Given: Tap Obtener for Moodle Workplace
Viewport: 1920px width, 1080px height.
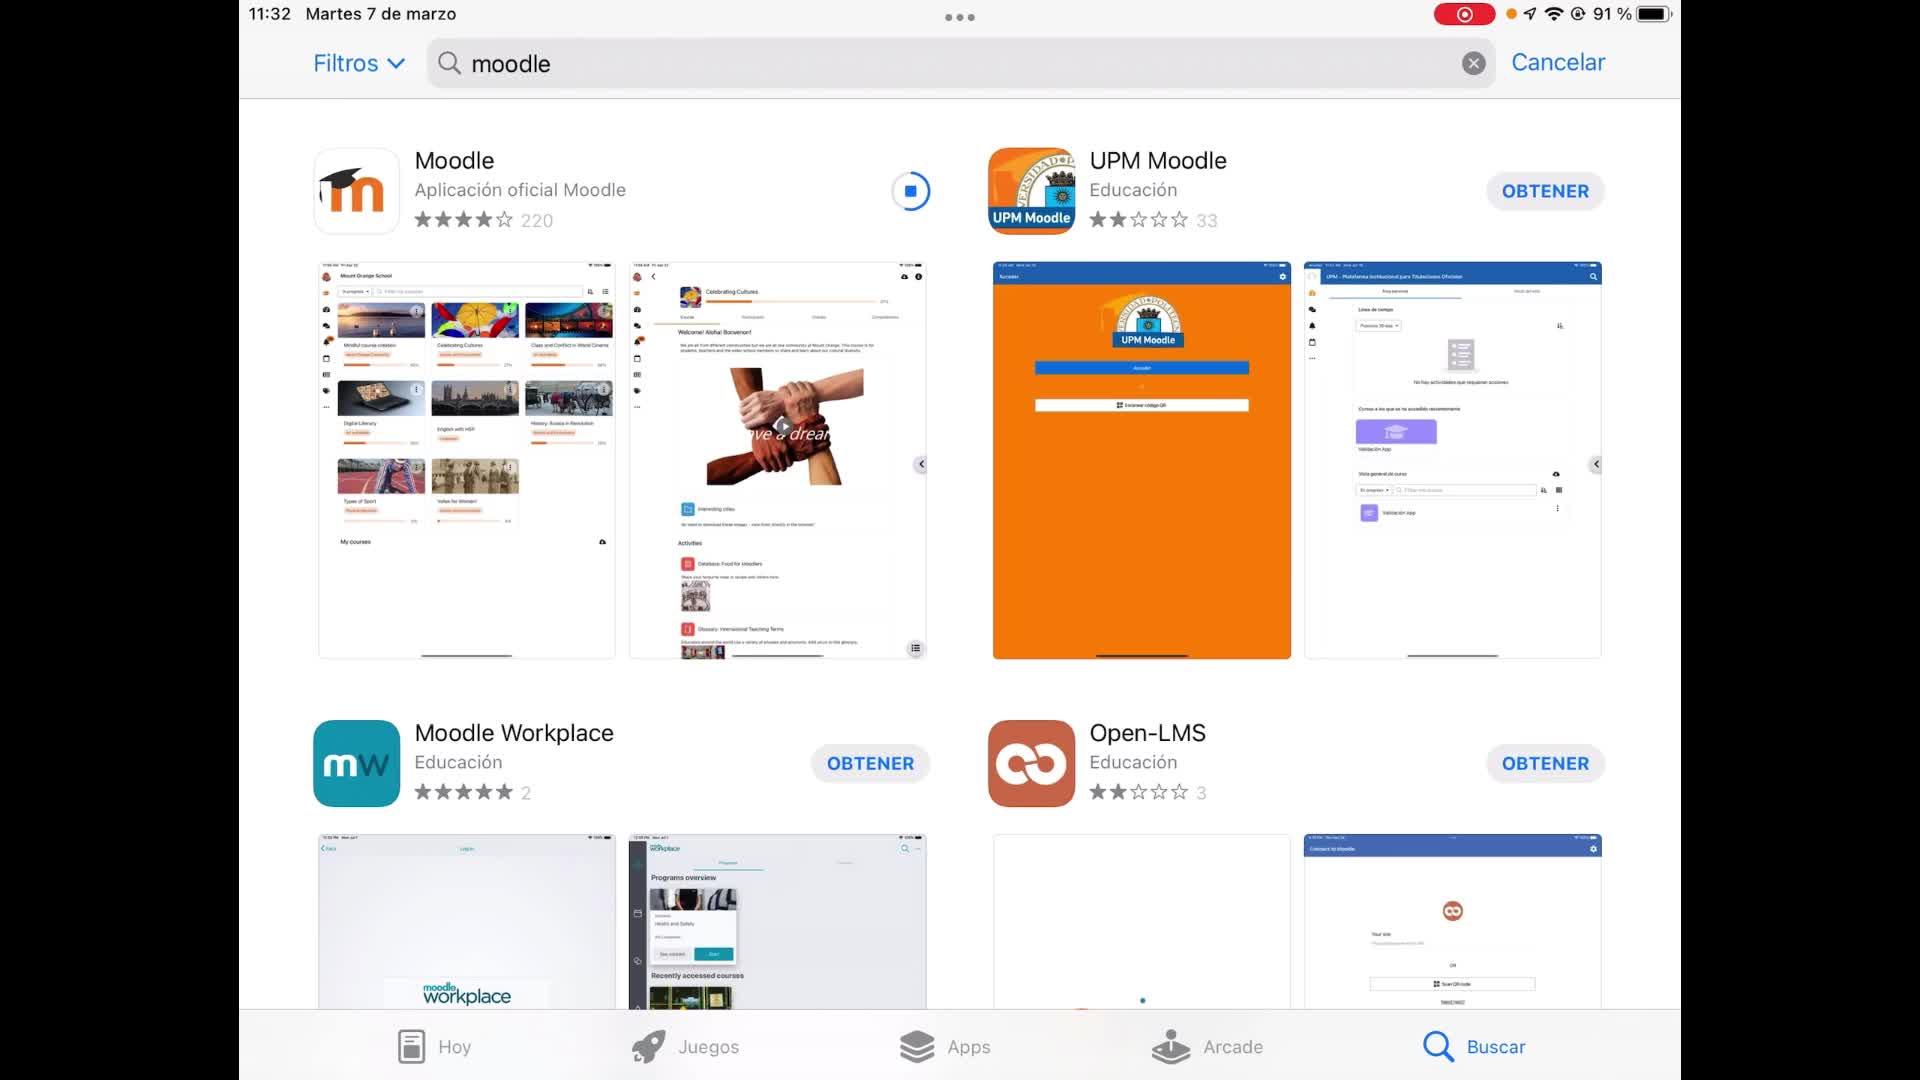Looking at the screenshot, I should 870,763.
